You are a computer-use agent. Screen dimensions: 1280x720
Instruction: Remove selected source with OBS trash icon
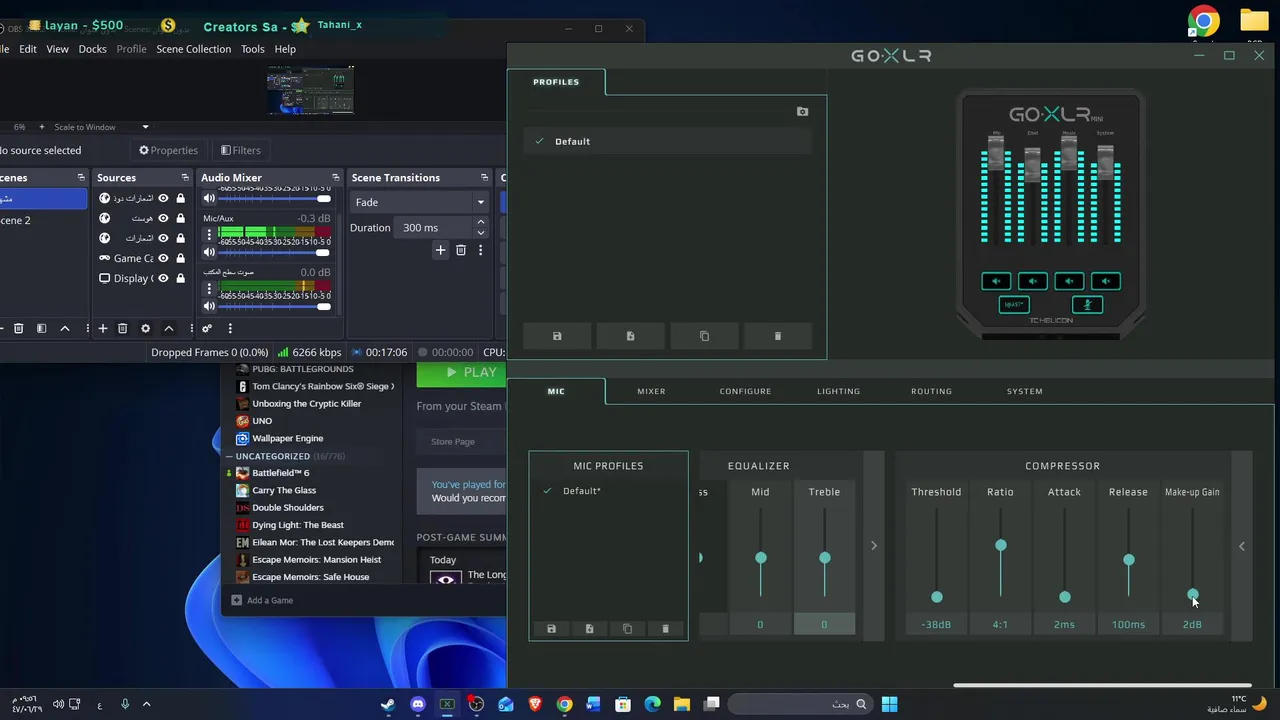point(122,328)
